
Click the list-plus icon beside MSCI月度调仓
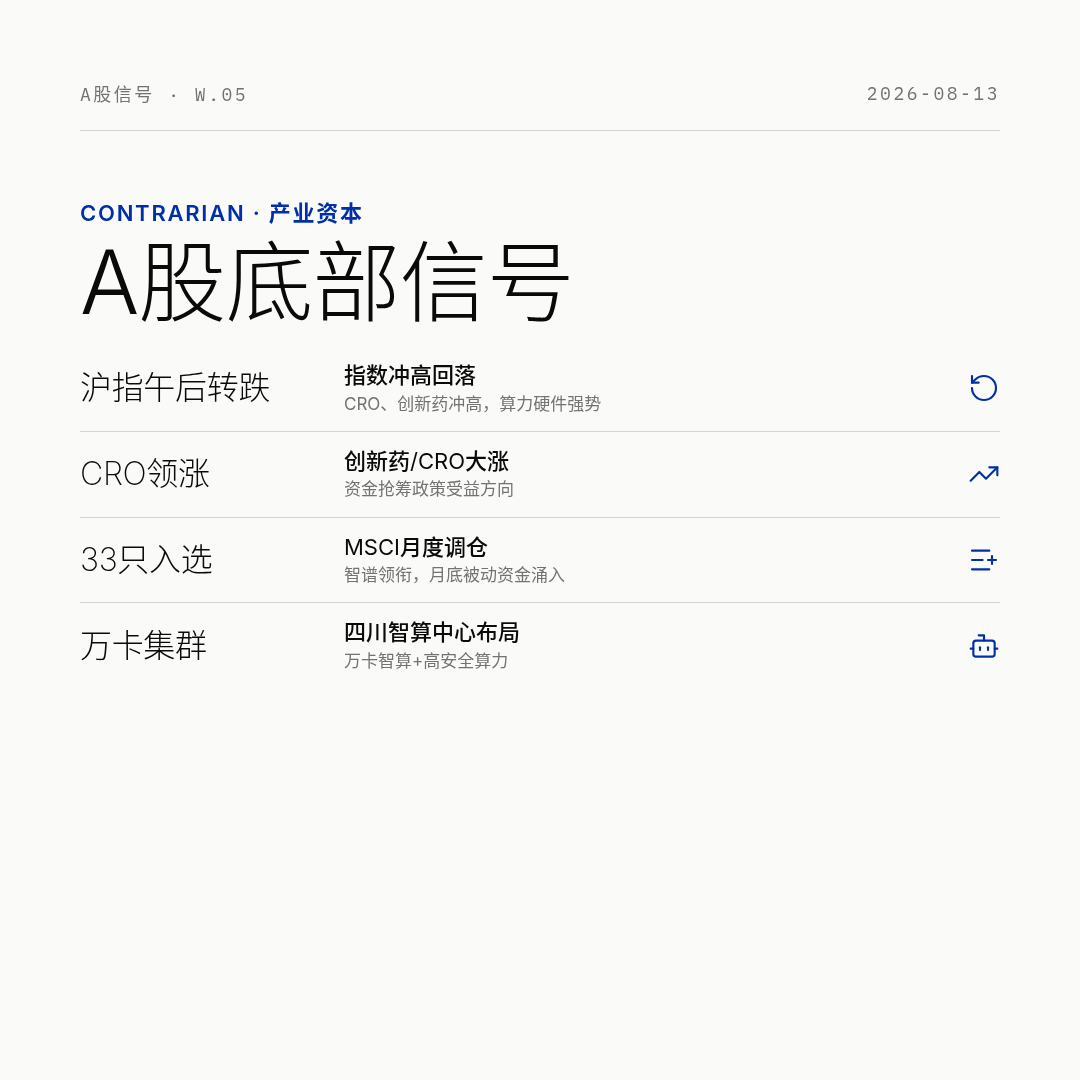click(x=984, y=560)
